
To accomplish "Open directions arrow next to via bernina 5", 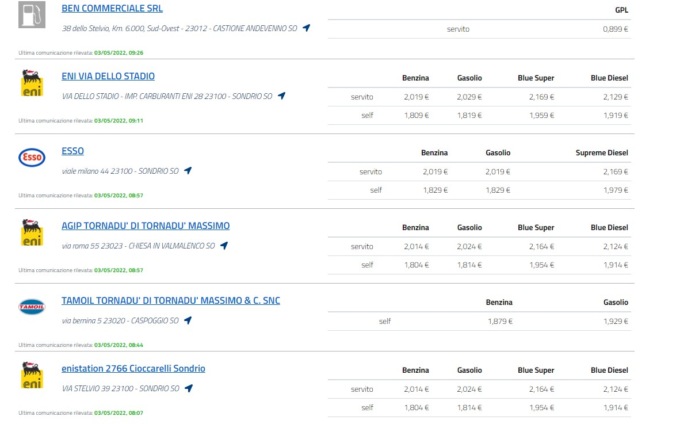I will [x=188, y=320].
